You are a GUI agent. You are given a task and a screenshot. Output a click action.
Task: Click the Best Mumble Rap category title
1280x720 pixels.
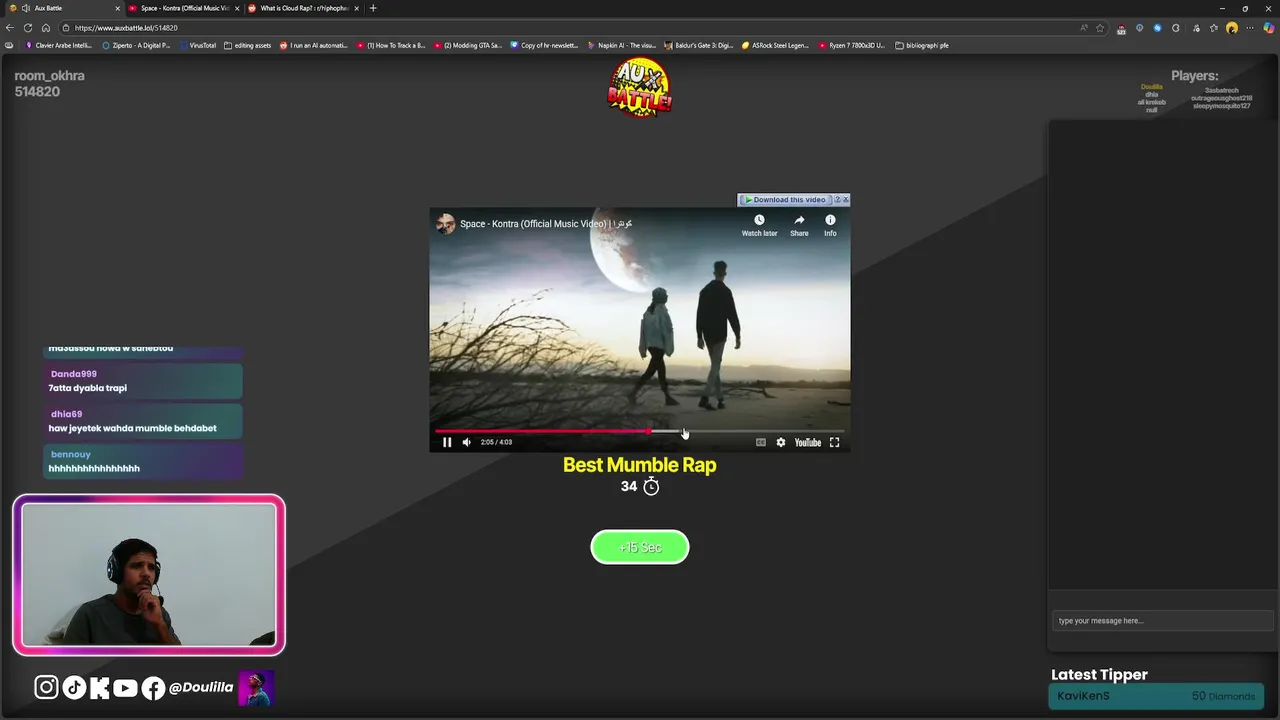point(640,465)
